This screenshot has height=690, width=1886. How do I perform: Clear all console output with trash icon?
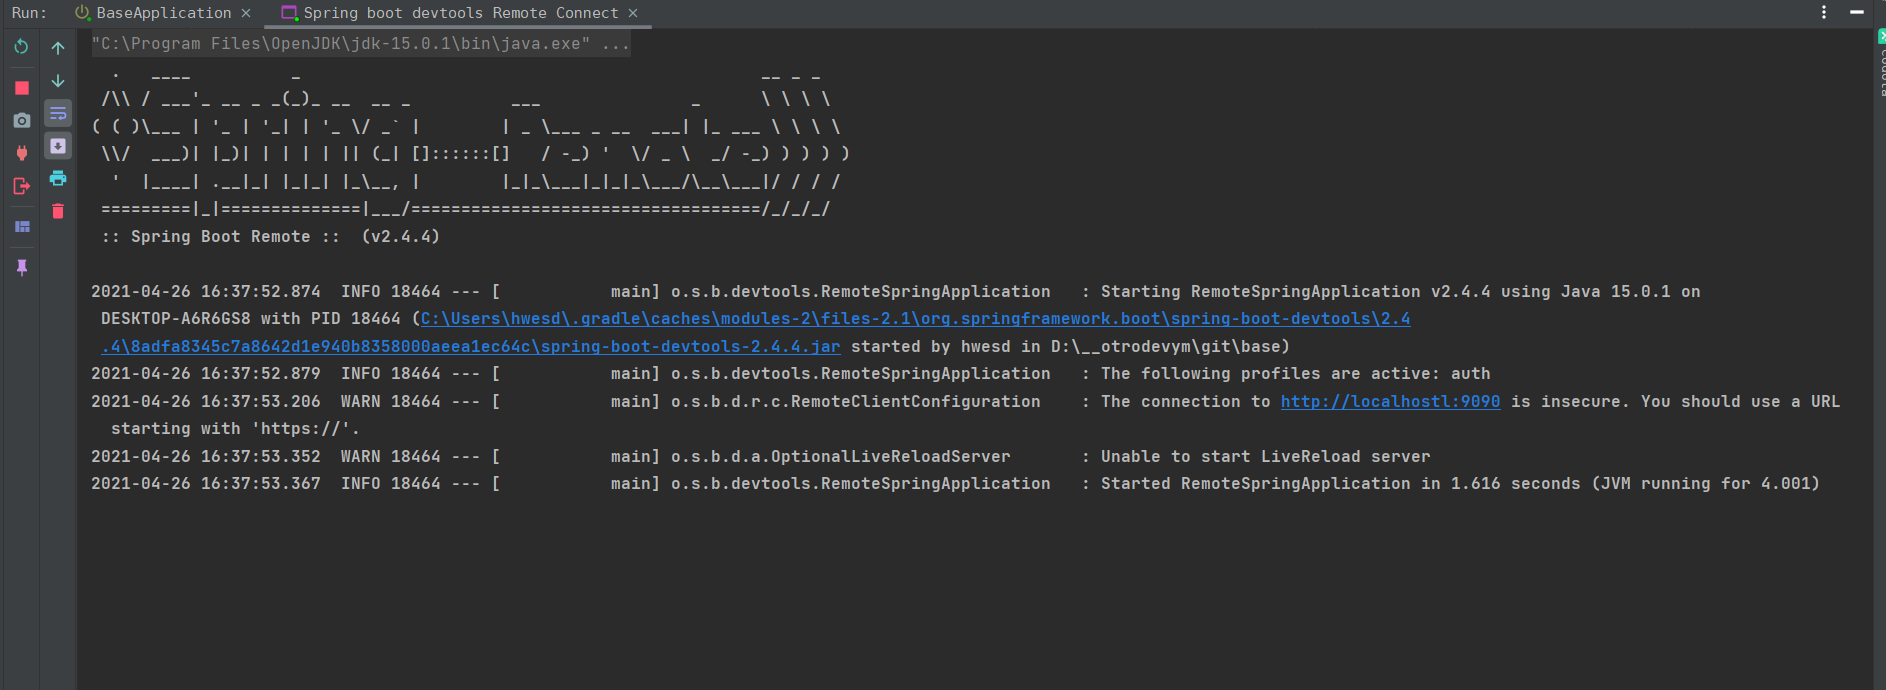[x=58, y=211]
